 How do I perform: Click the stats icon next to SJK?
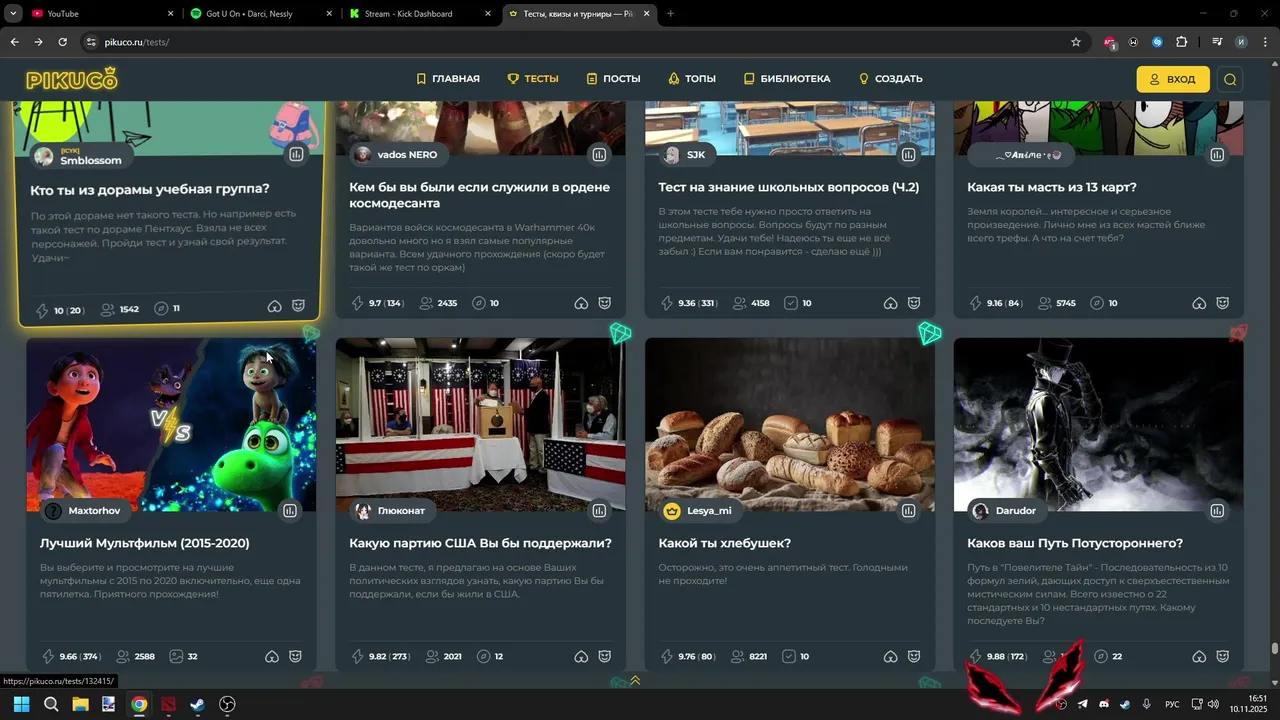[x=908, y=154]
